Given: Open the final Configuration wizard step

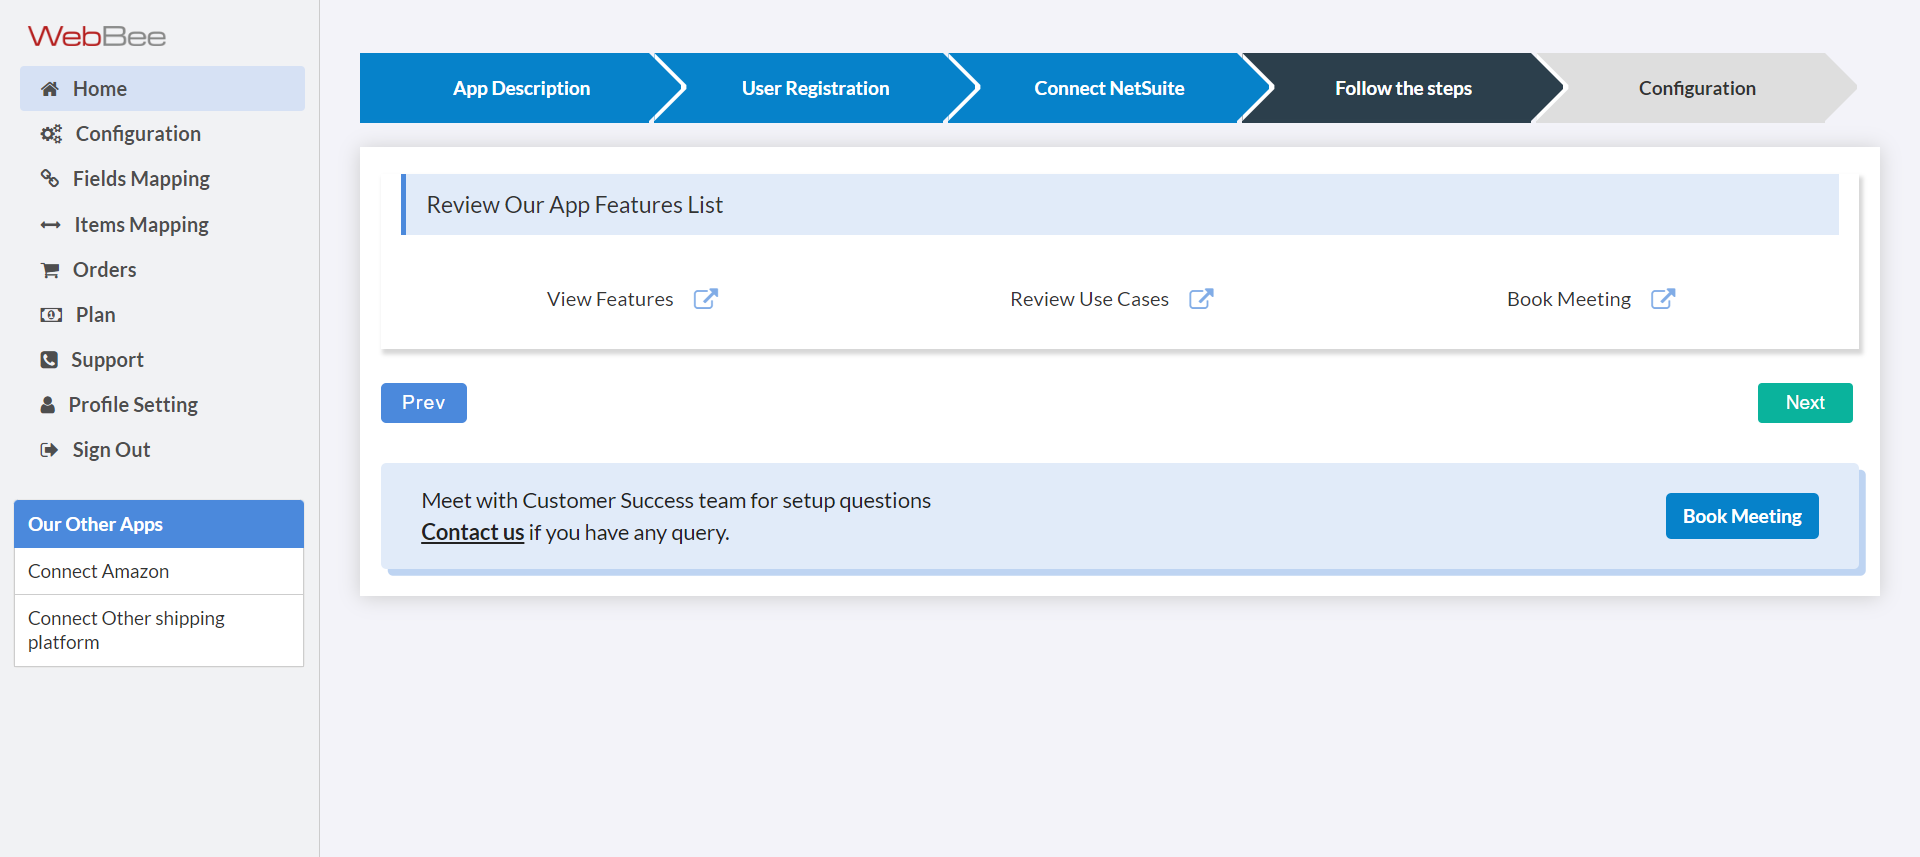Looking at the screenshot, I should coord(1696,89).
